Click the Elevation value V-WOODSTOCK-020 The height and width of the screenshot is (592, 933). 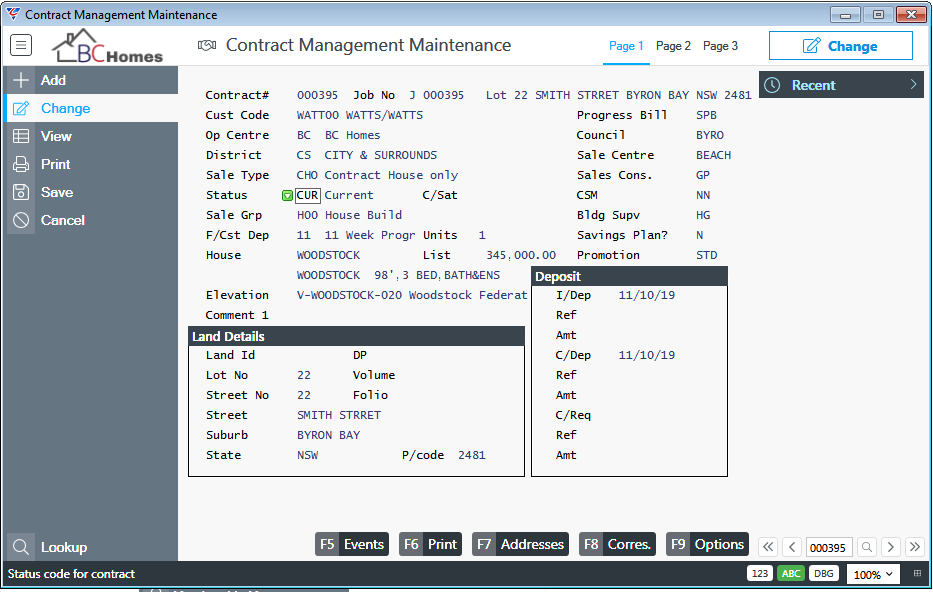[x=349, y=295]
